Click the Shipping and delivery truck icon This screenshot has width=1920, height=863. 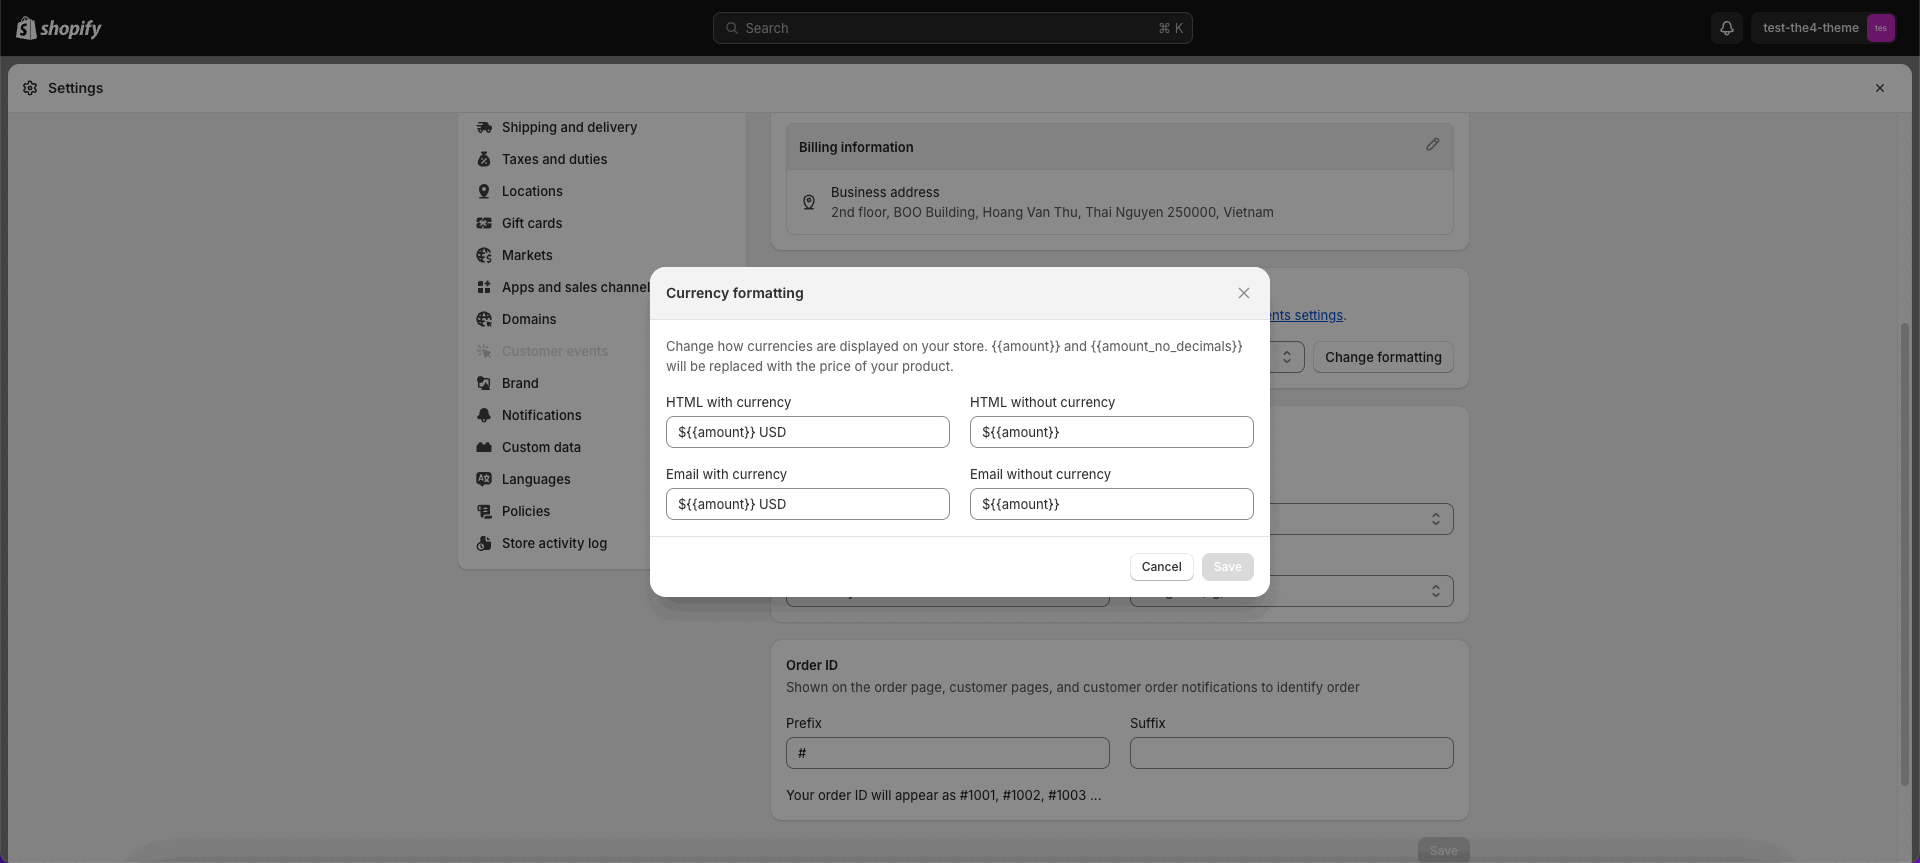(484, 127)
